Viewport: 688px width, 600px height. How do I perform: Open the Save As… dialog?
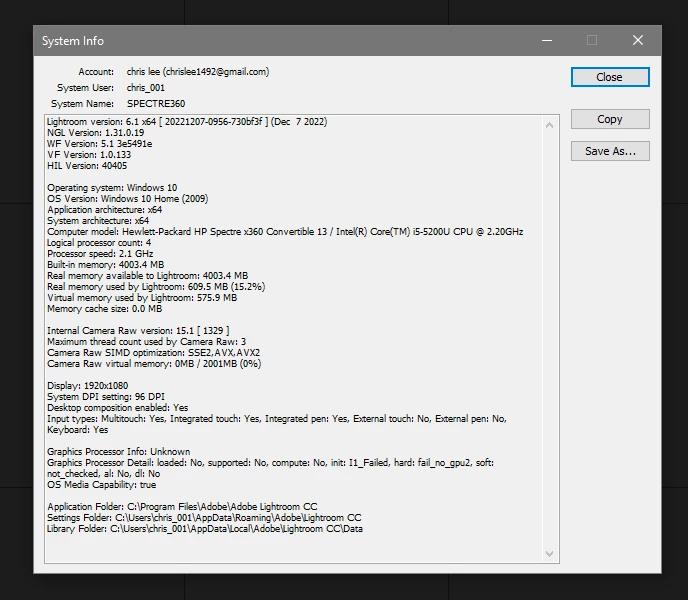[610, 151]
